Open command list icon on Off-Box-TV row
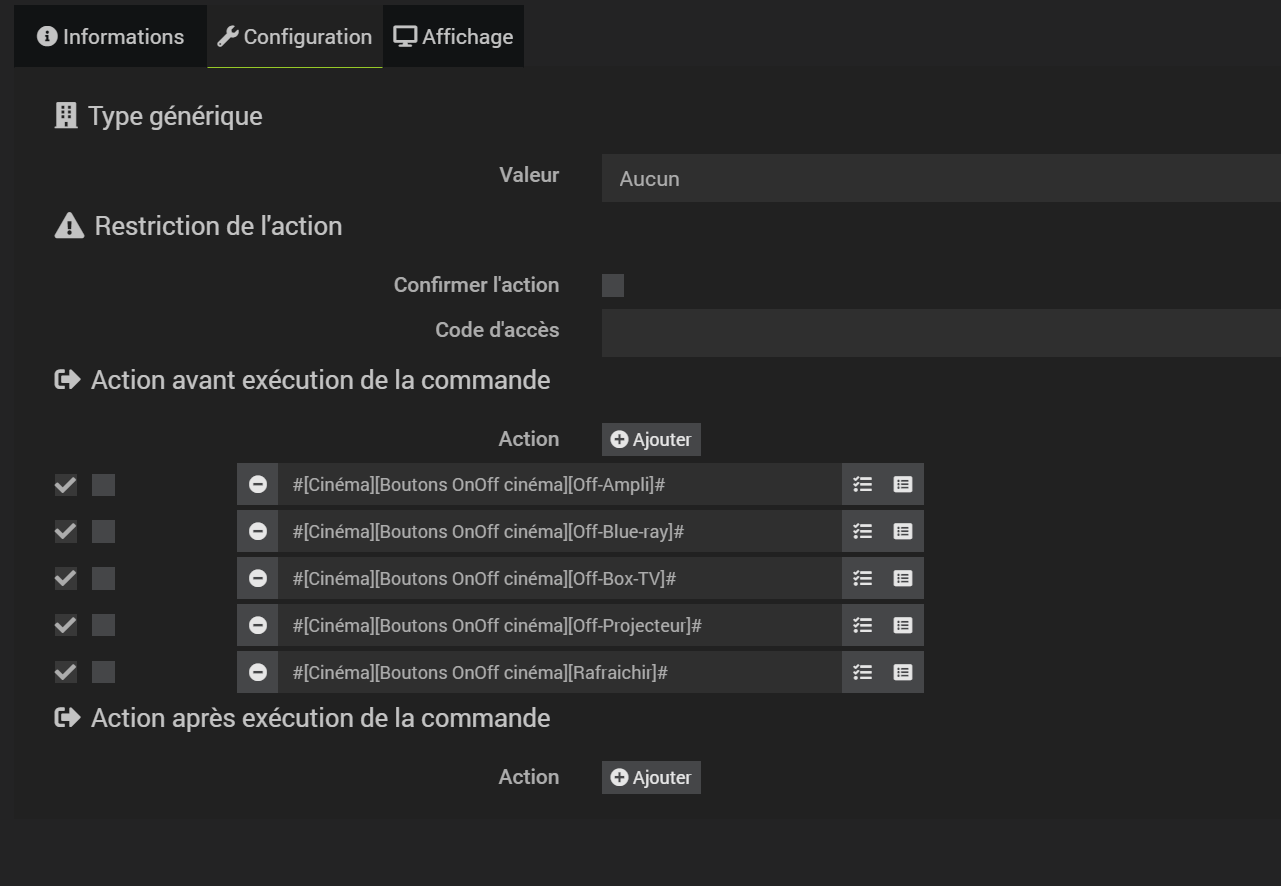Viewport: 1281px width, 886px height. coord(862,578)
